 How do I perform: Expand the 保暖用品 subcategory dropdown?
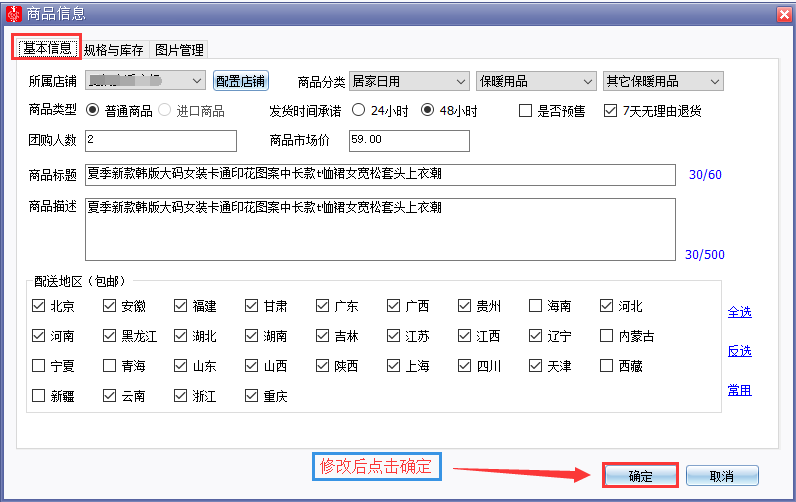click(x=536, y=81)
